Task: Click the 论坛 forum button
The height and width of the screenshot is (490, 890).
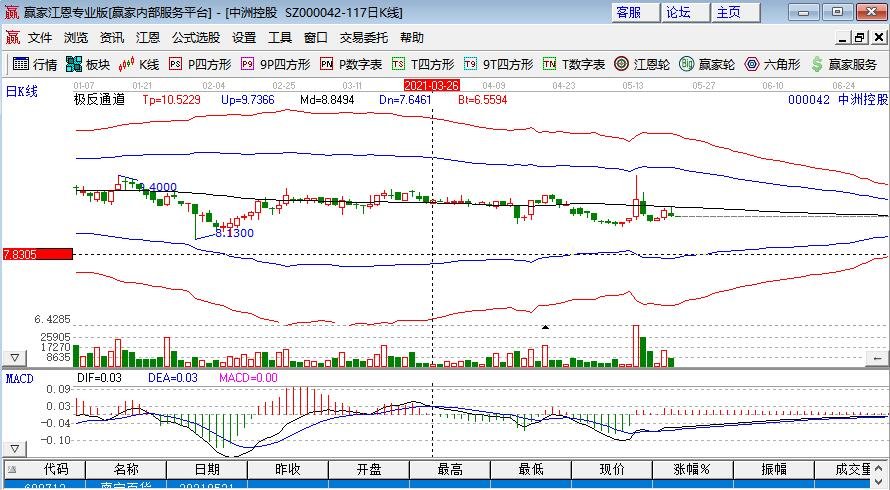Action: click(x=686, y=12)
